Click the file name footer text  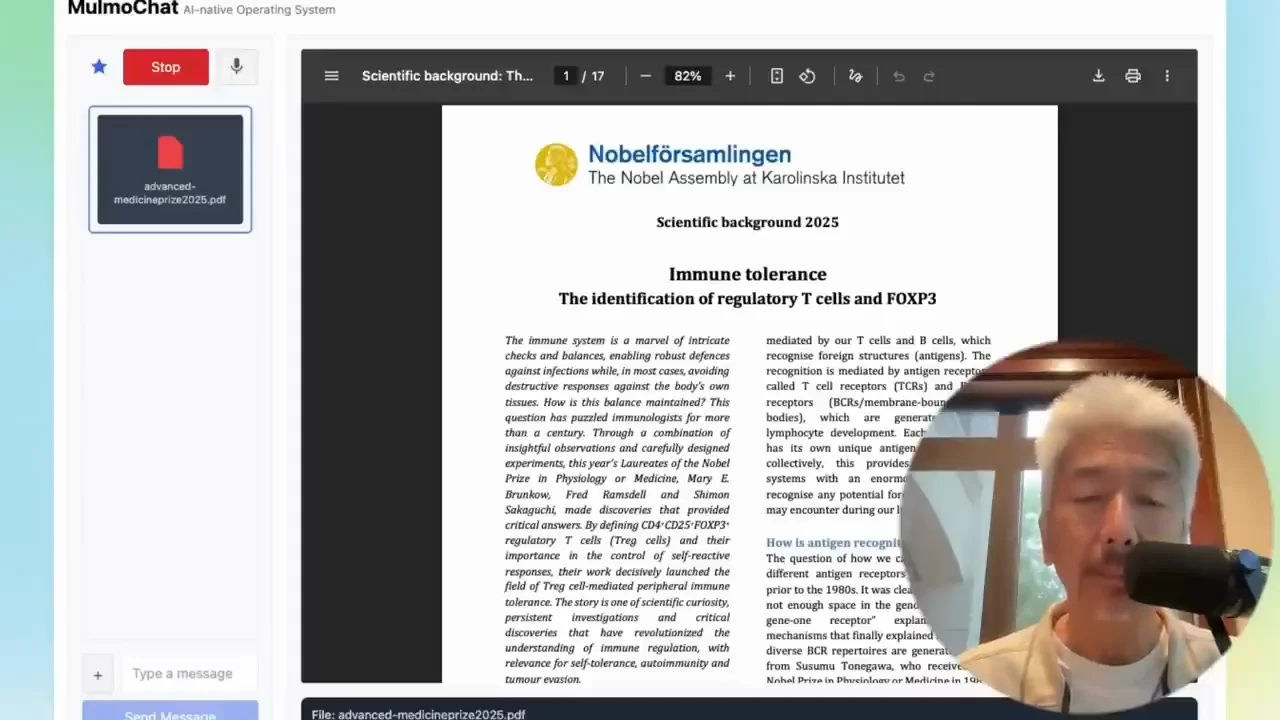pyautogui.click(x=418, y=714)
